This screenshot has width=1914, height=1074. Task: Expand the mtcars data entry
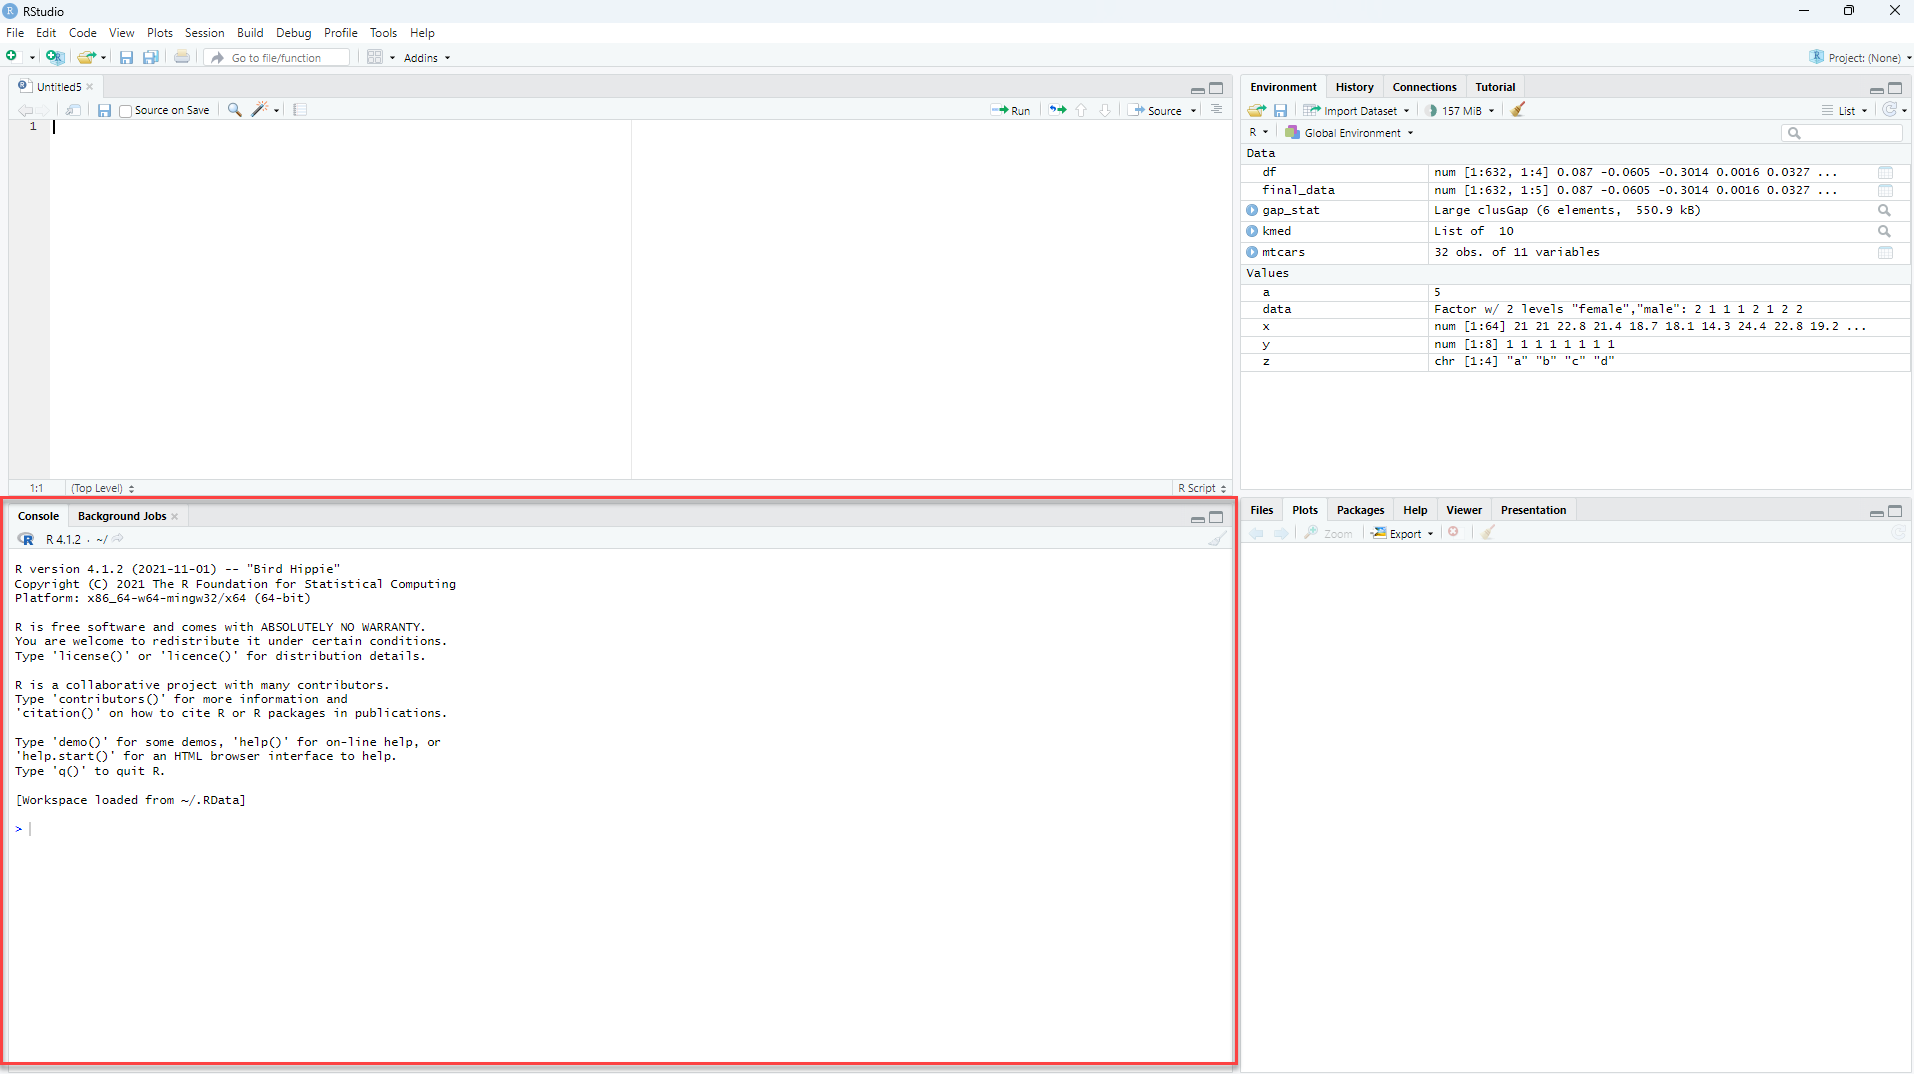(x=1252, y=252)
